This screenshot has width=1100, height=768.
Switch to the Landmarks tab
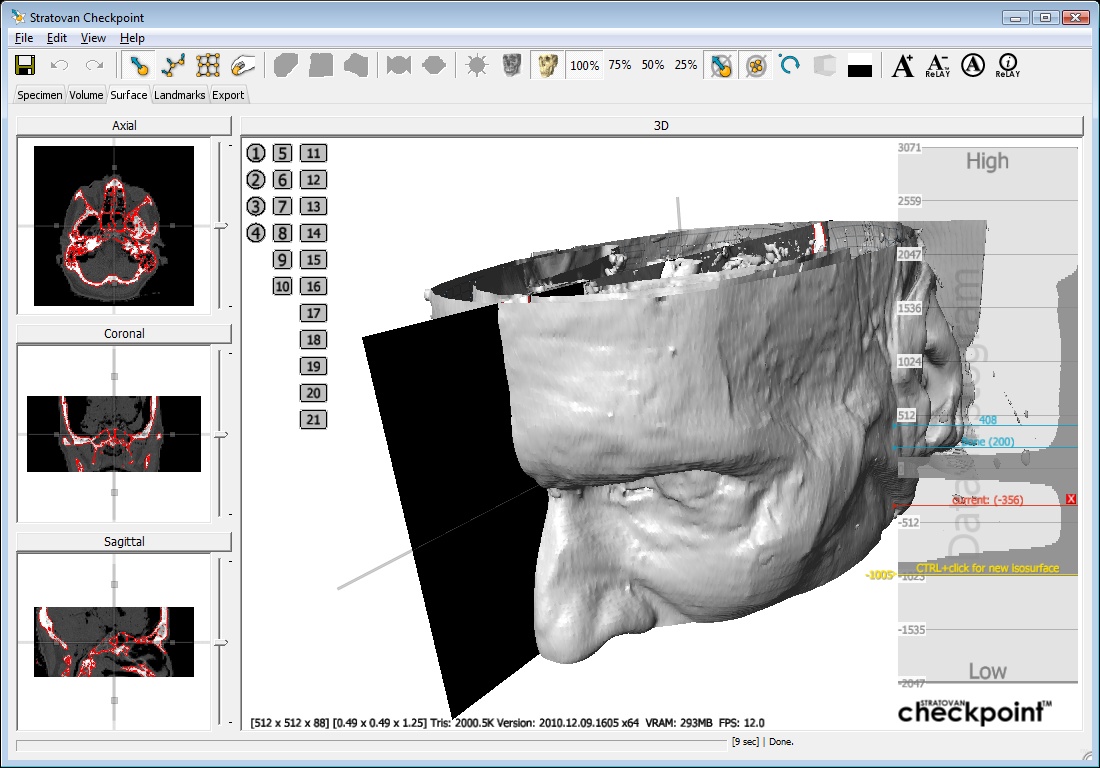pyautogui.click(x=180, y=95)
